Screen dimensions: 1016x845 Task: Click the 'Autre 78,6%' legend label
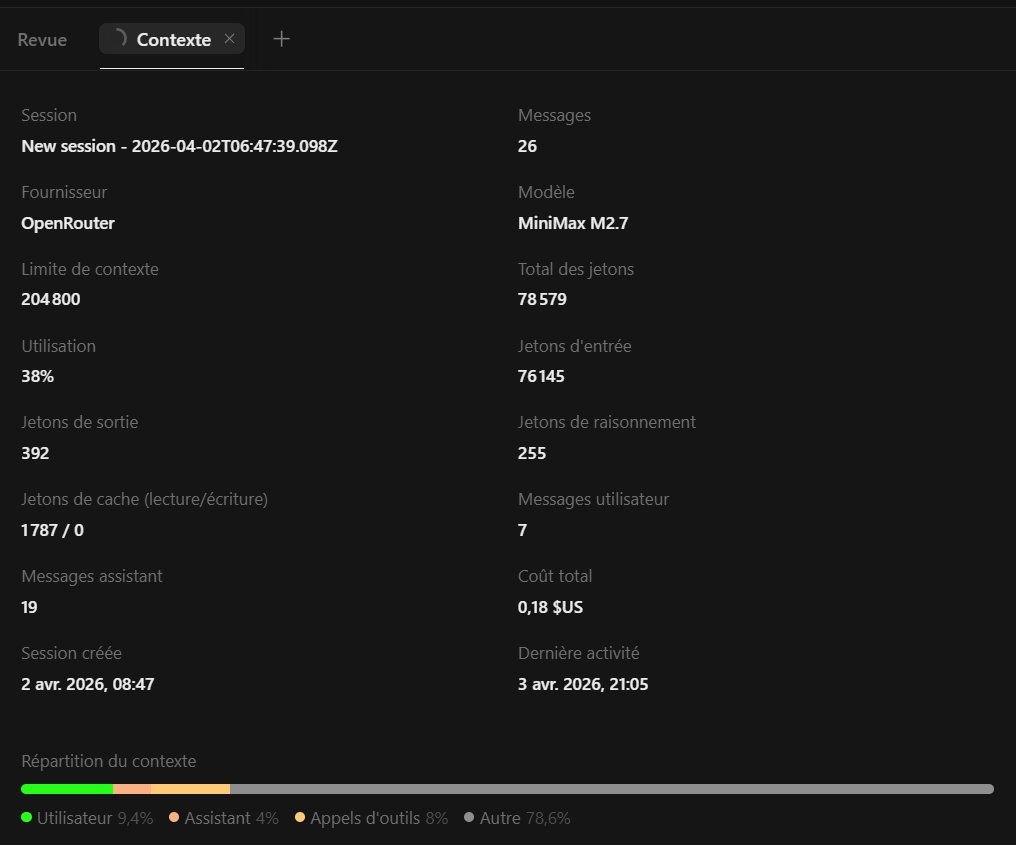(525, 818)
